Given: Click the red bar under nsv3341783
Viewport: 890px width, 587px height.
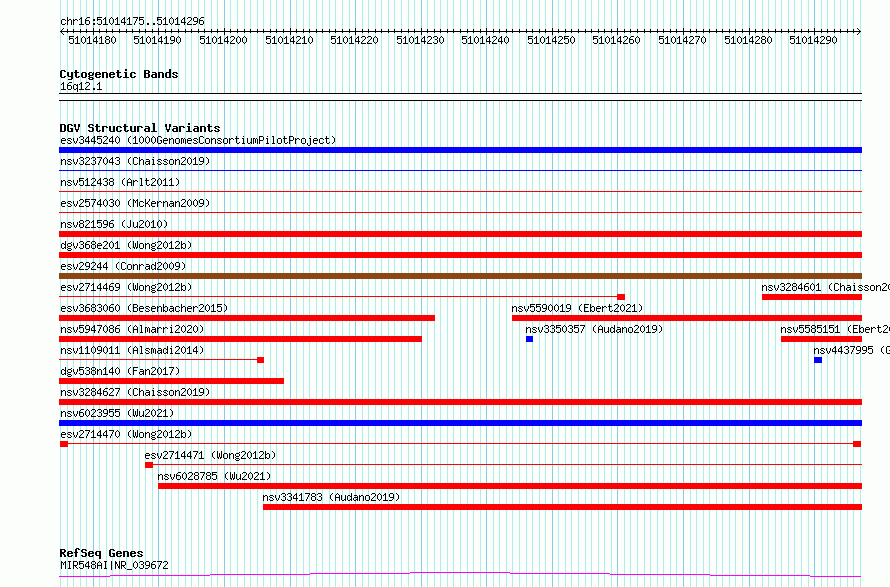Looking at the screenshot, I should [562, 507].
